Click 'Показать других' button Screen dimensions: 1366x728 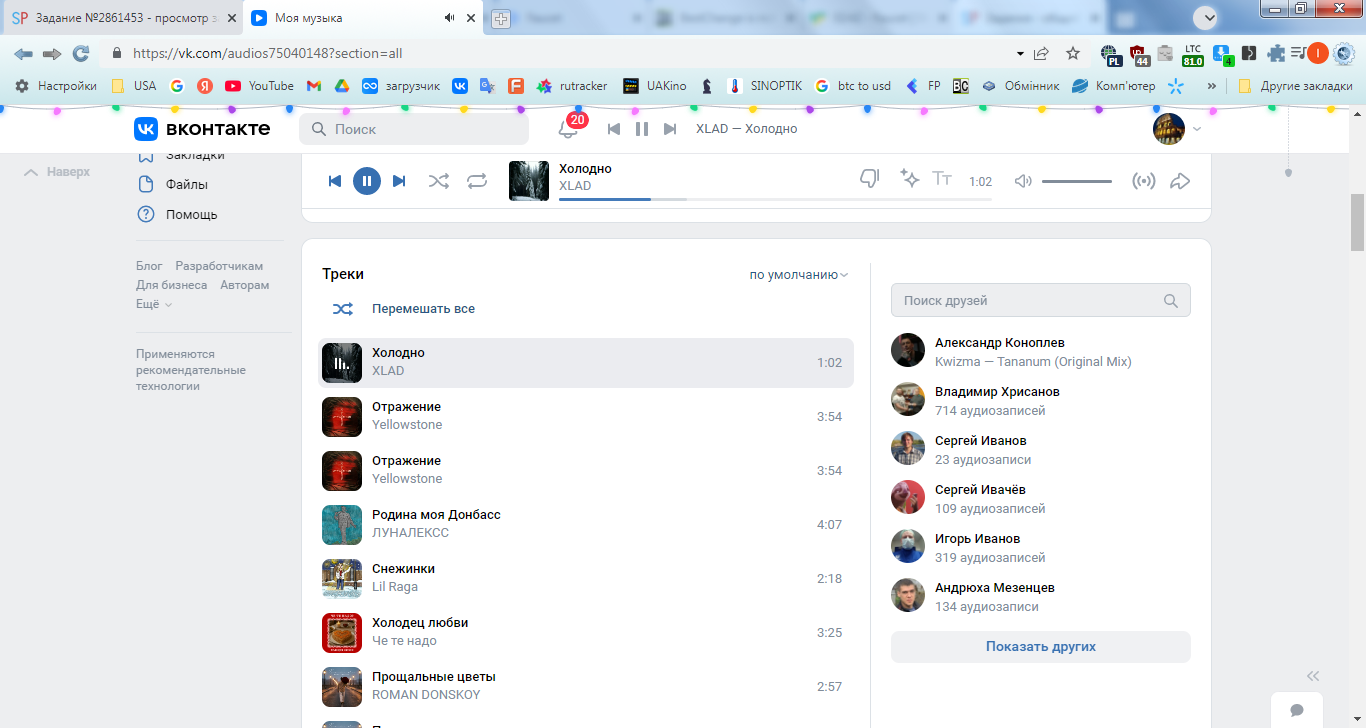pyautogui.click(x=1041, y=647)
